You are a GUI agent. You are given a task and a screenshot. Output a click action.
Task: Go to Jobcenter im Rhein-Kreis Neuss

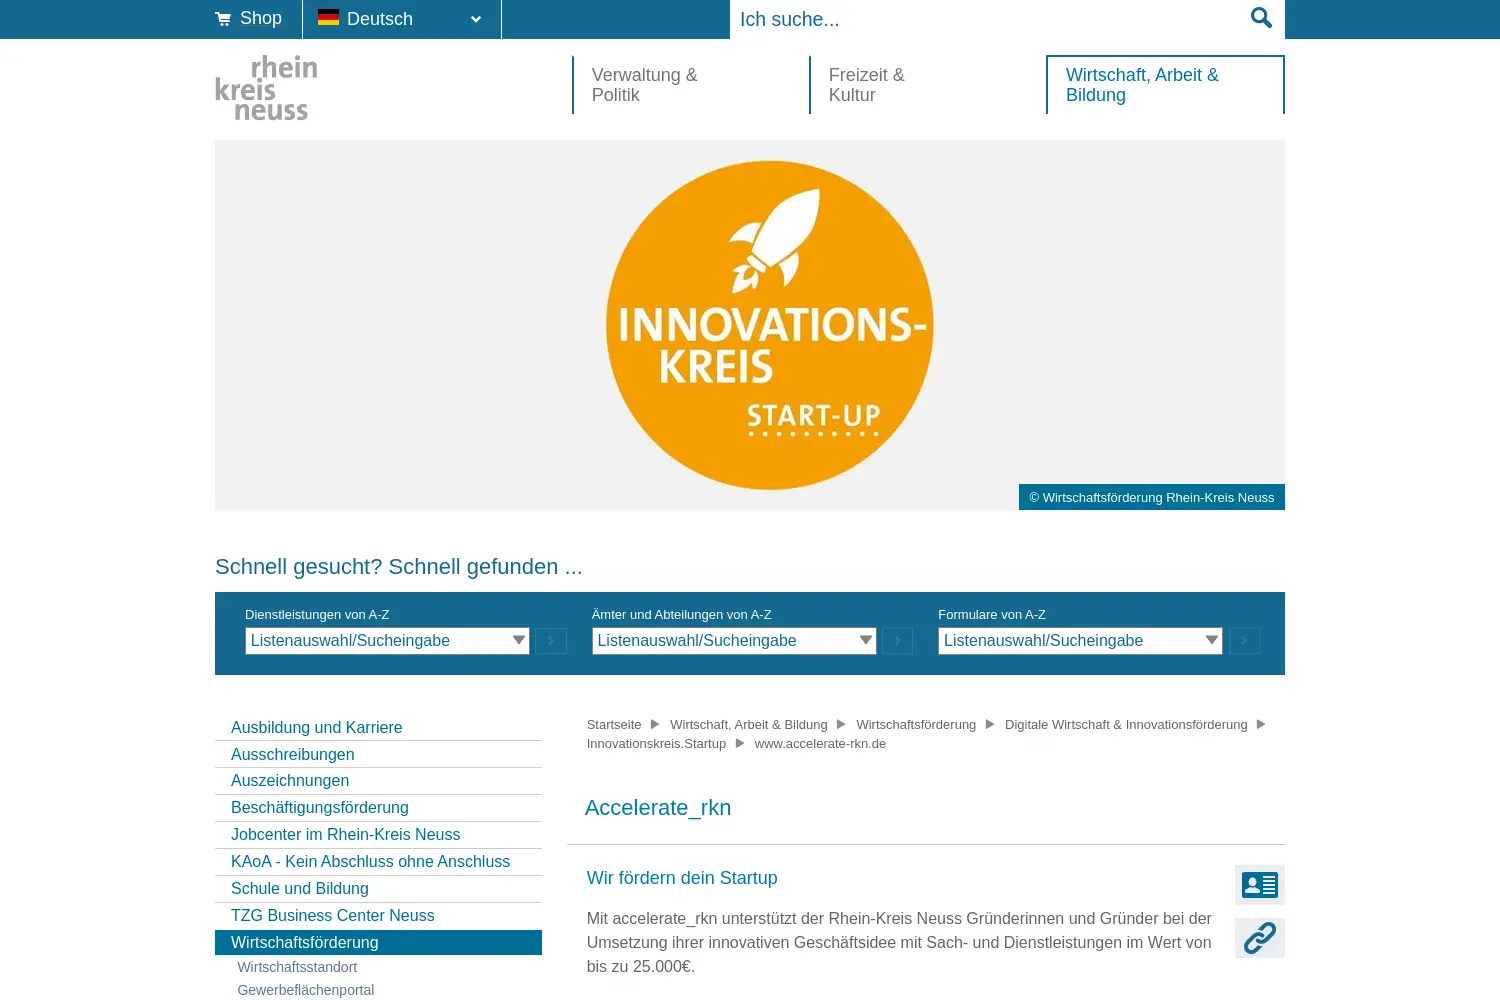tap(378, 835)
